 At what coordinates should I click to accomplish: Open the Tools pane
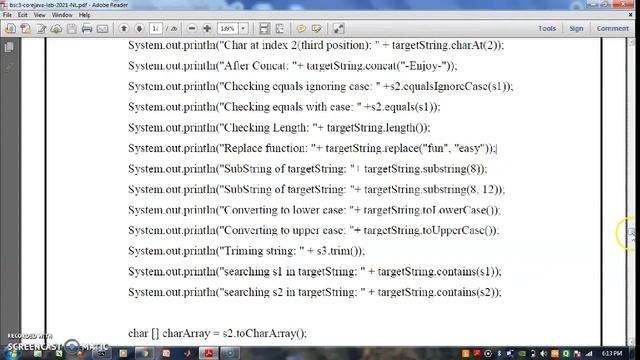[547, 29]
